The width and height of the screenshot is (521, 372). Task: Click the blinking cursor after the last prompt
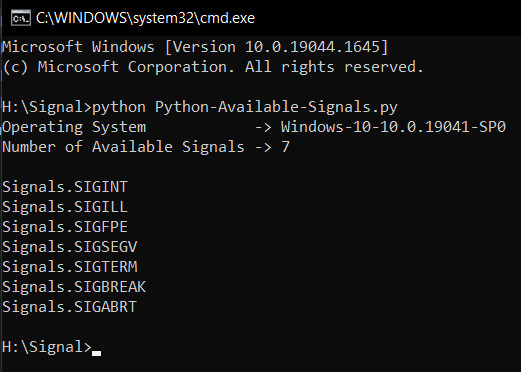click(x=96, y=353)
